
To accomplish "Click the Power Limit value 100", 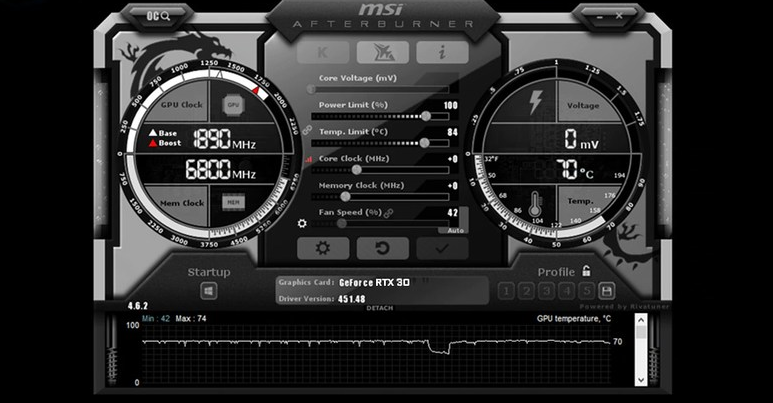I will coord(451,105).
